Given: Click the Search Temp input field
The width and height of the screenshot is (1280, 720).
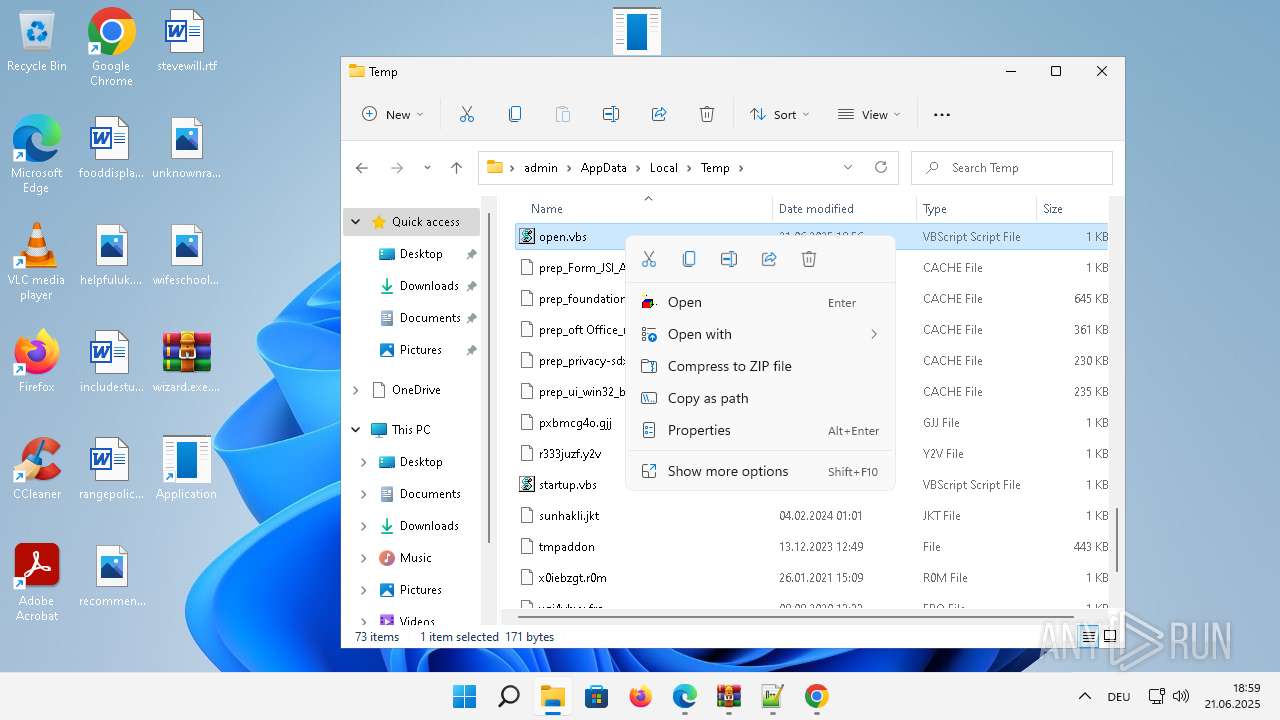Looking at the screenshot, I should click(x=1012, y=168).
